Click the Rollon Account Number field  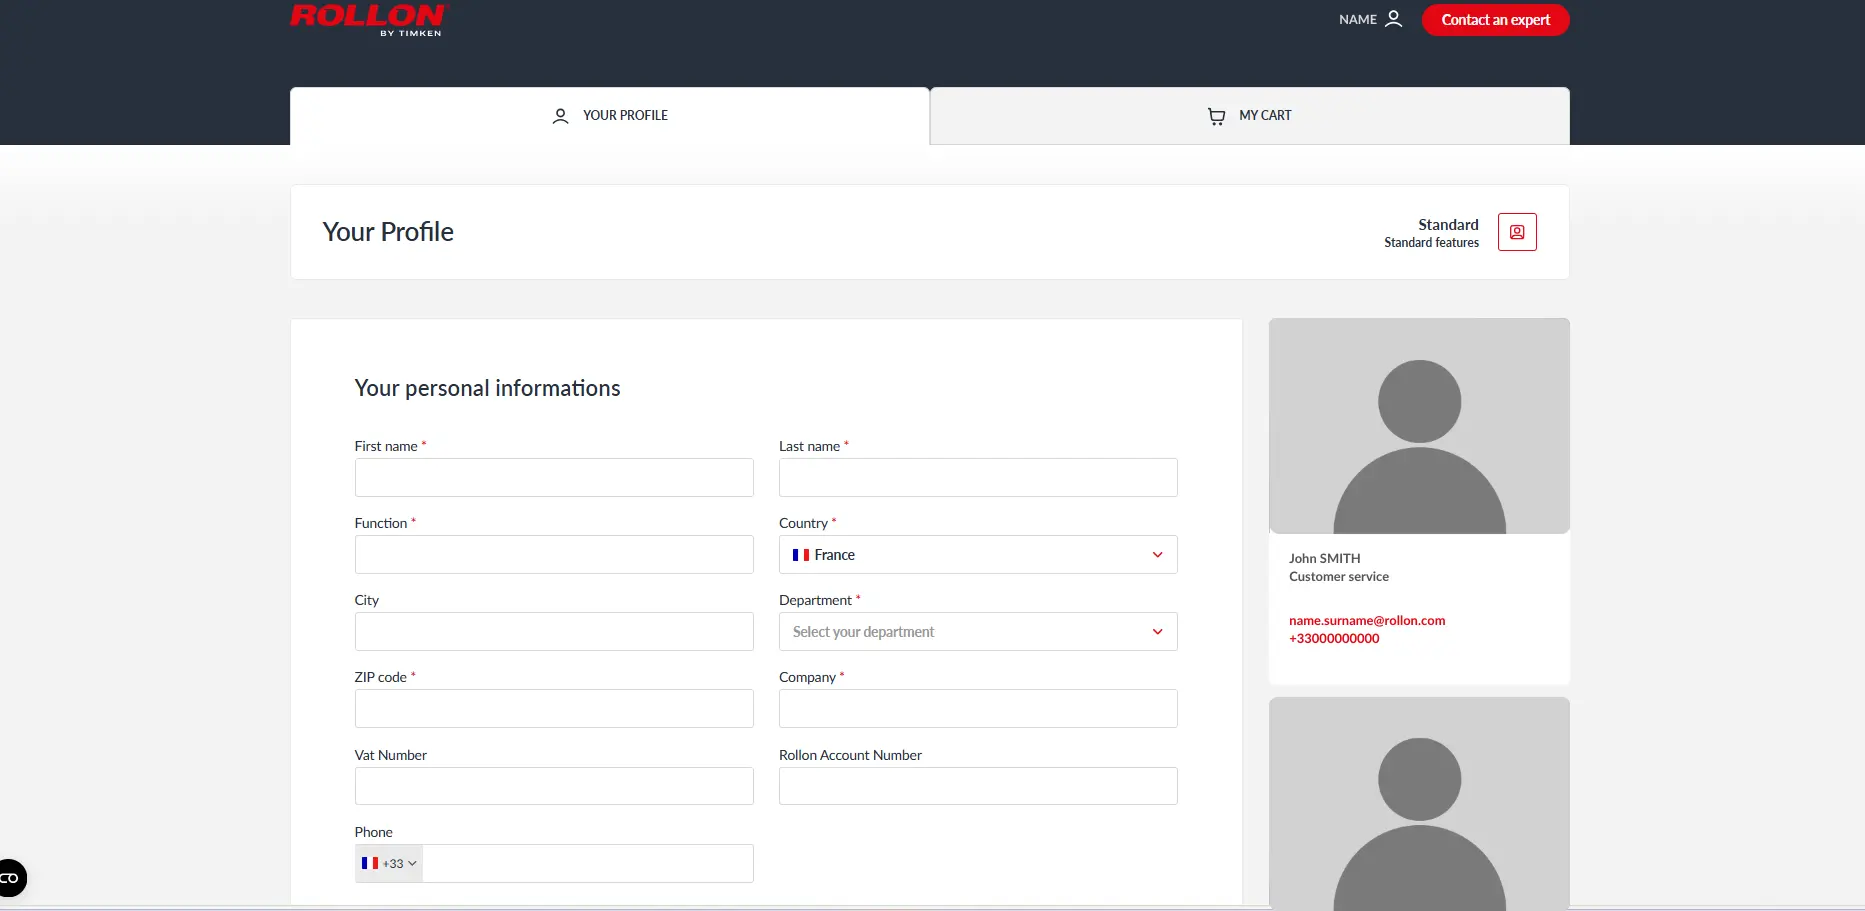point(978,786)
